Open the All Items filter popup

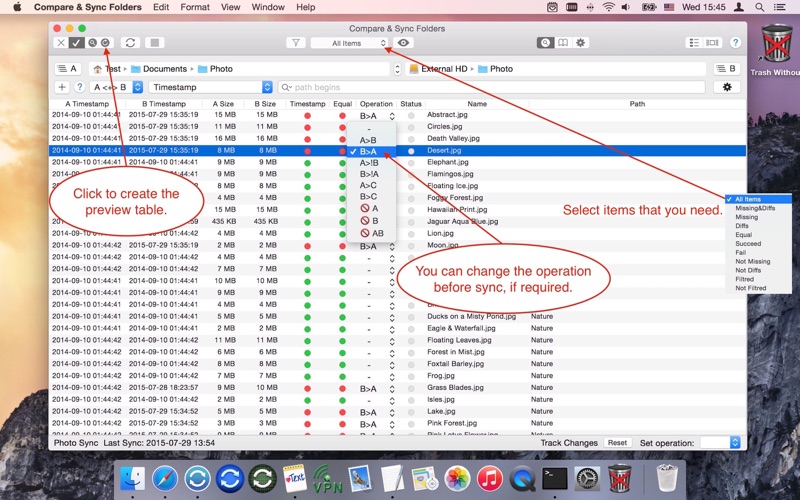pos(349,43)
